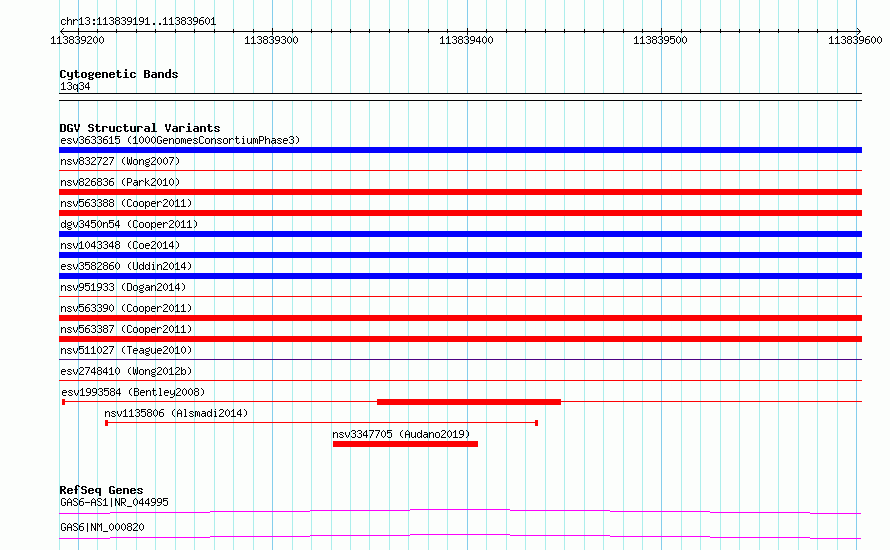Select variant label esv2748410 (Wong2012b)
Viewport: 890px width, 550px height.
click(126, 371)
